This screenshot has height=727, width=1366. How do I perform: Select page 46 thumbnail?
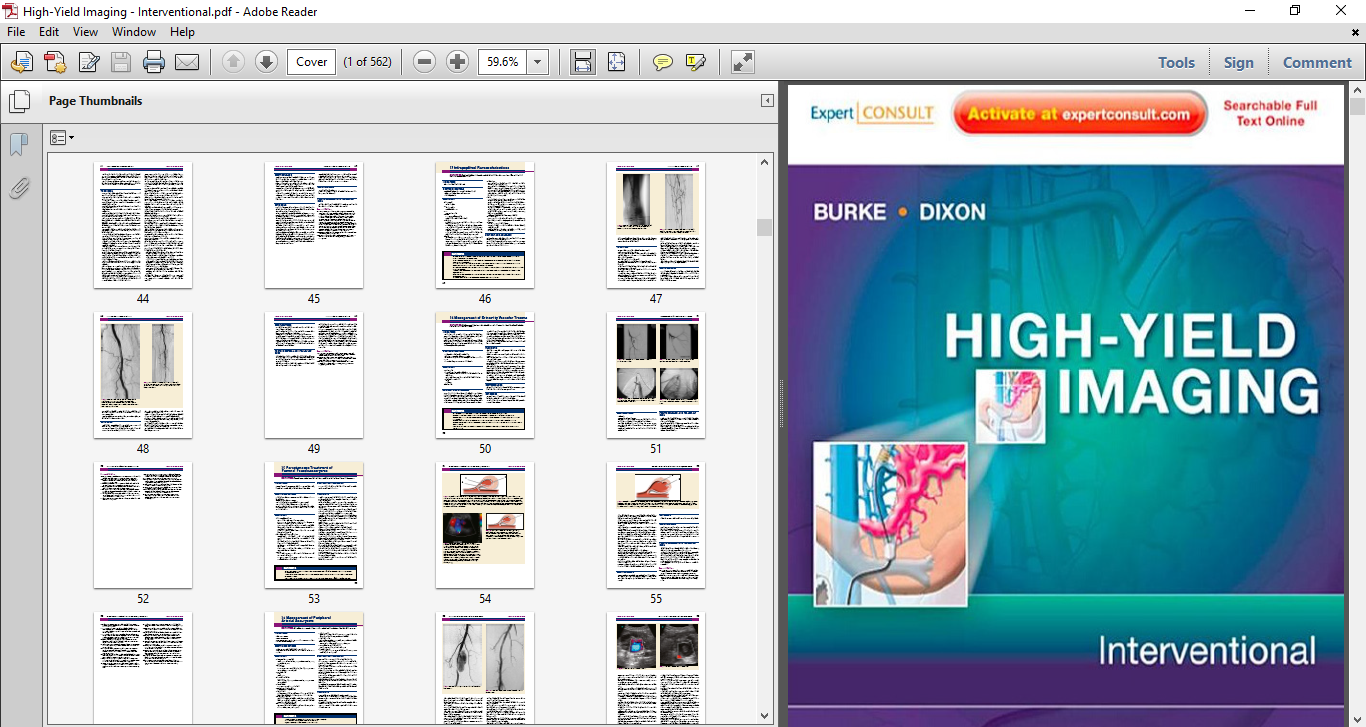485,225
